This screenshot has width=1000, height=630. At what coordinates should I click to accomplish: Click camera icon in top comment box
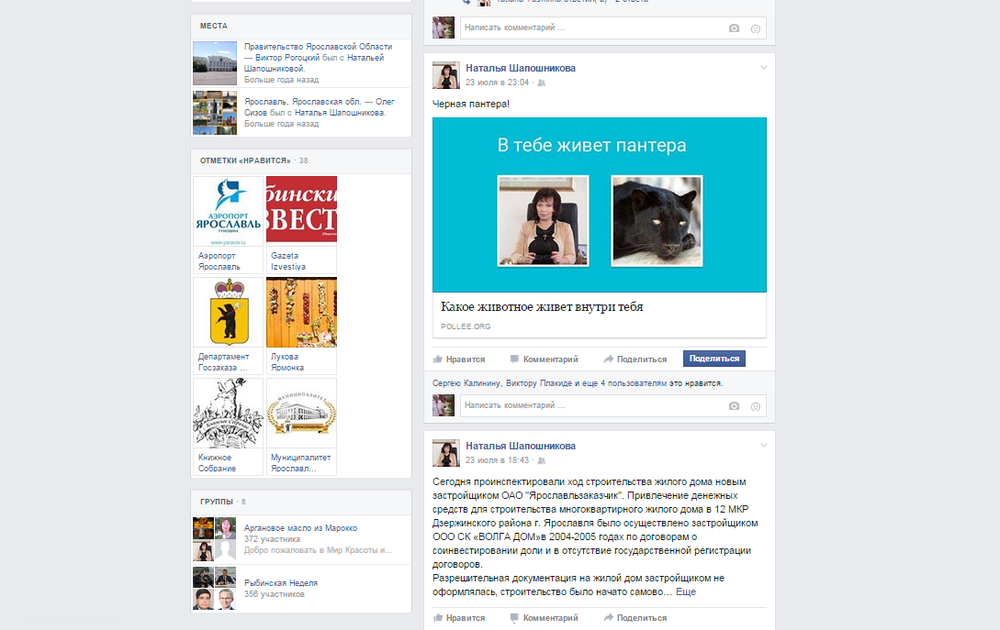pyautogui.click(x=734, y=28)
